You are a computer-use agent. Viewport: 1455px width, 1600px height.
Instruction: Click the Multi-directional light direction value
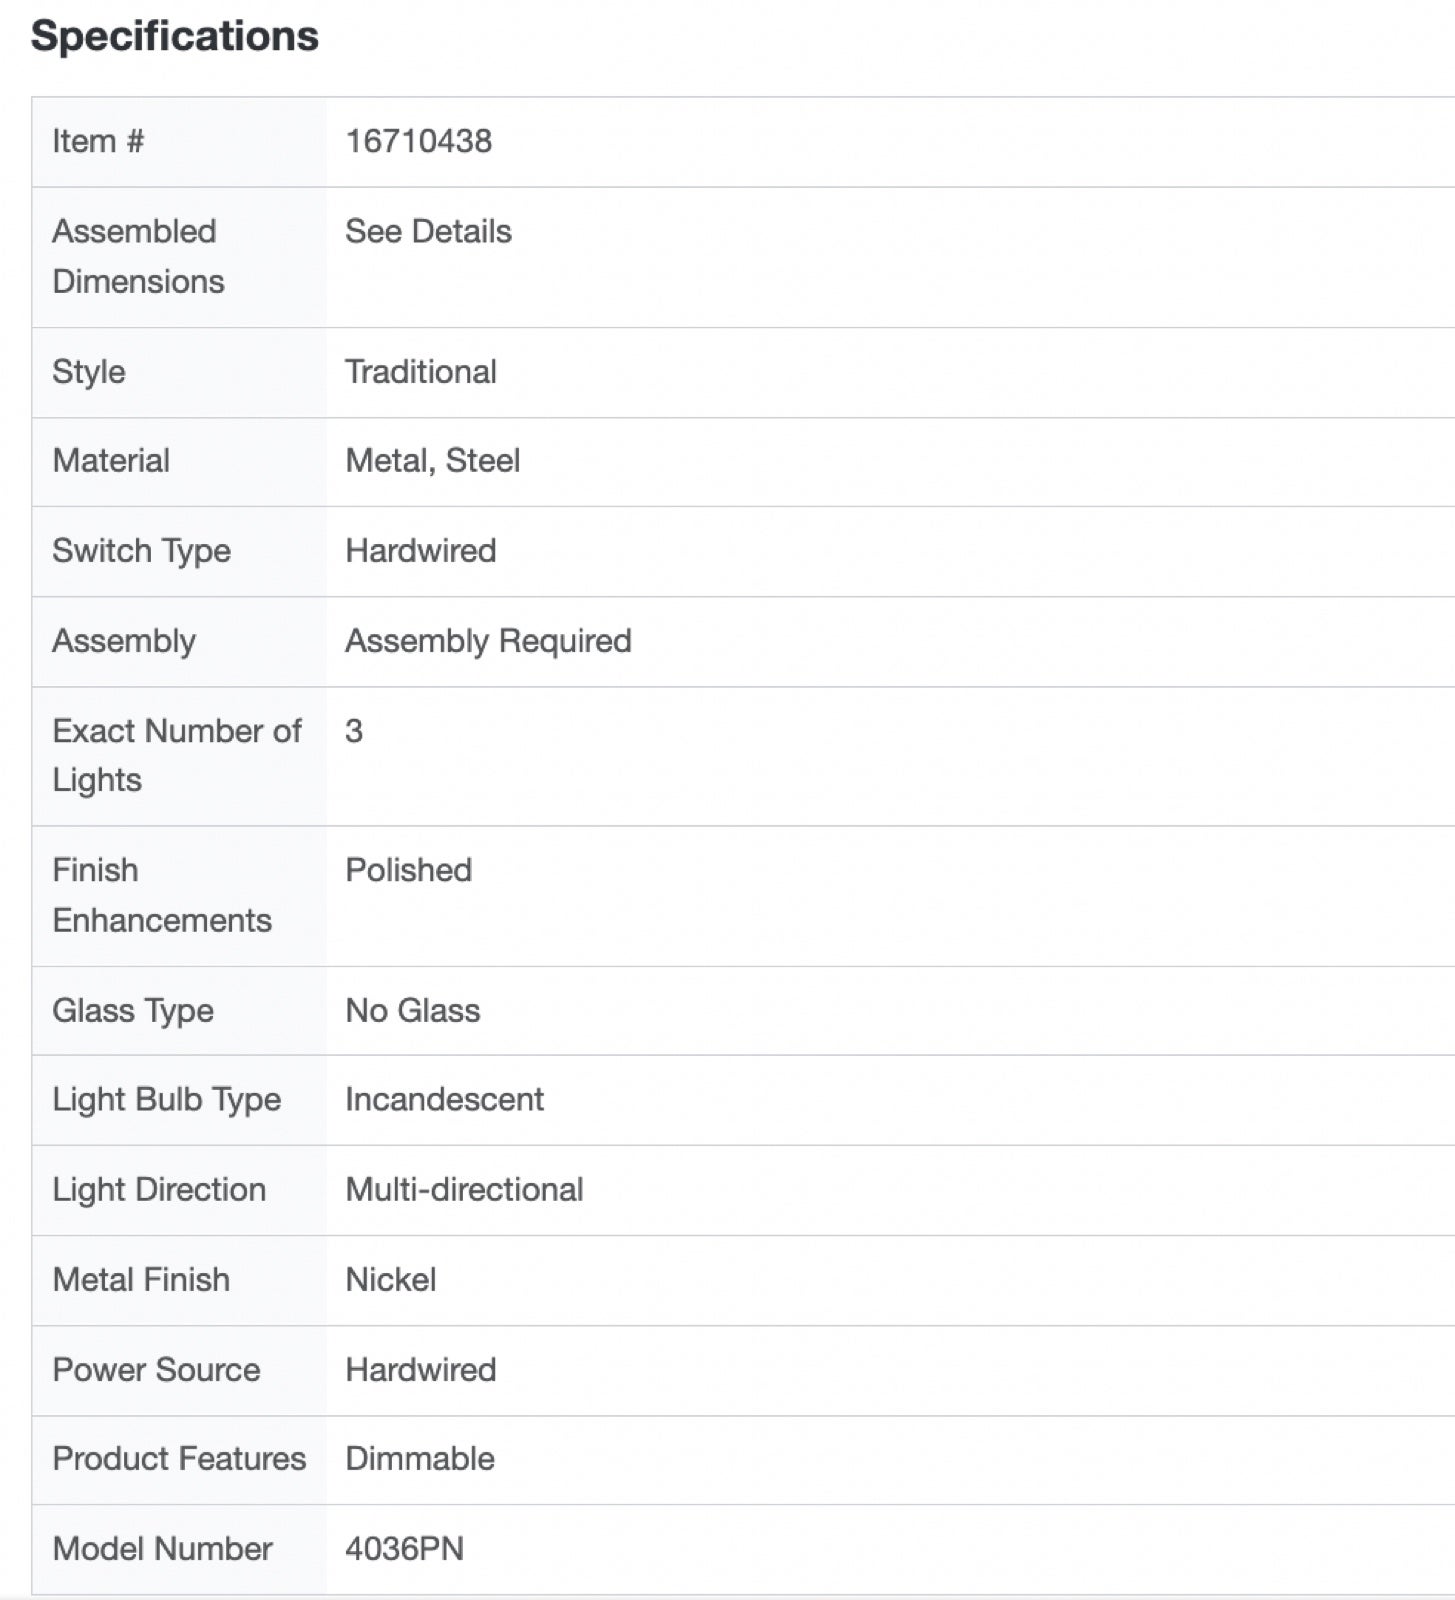(464, 1190)
